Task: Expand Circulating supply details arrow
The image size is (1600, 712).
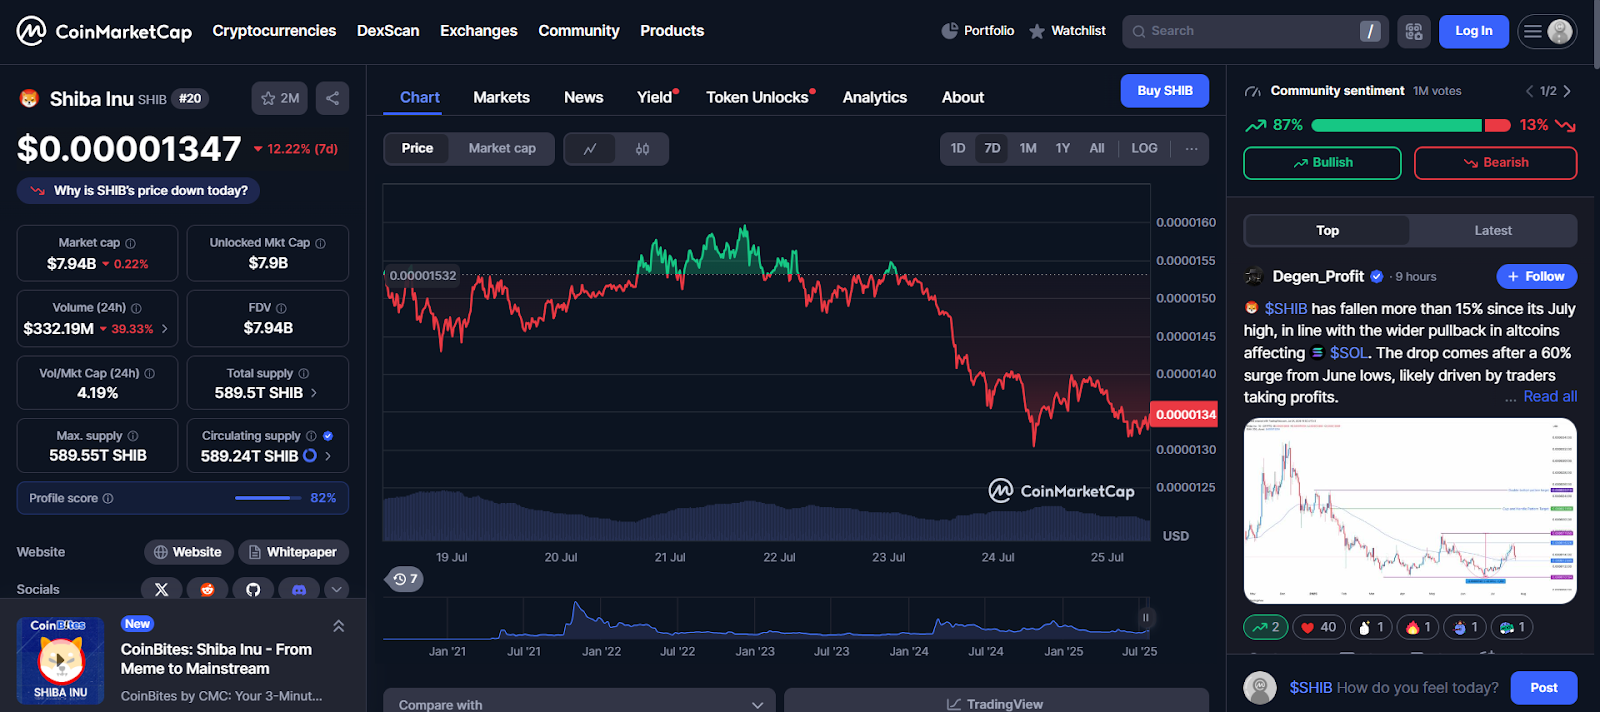Action: point(328,456)
